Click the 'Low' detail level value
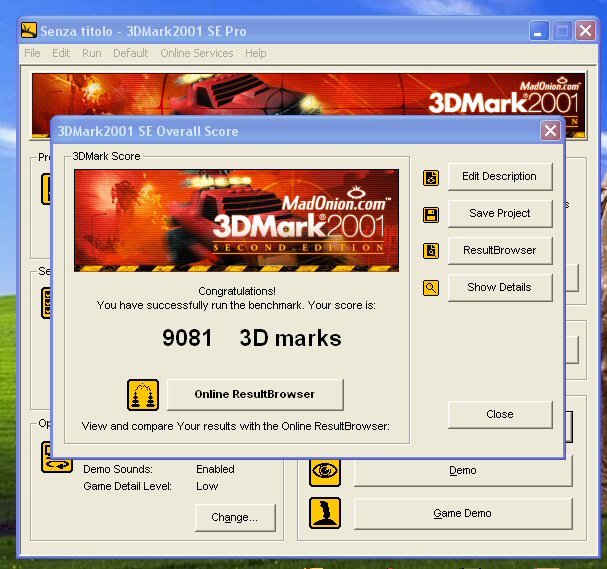Image resolution: width=607 pixels, height=569 pixels. pyautogui.click(x=207, y=487)
